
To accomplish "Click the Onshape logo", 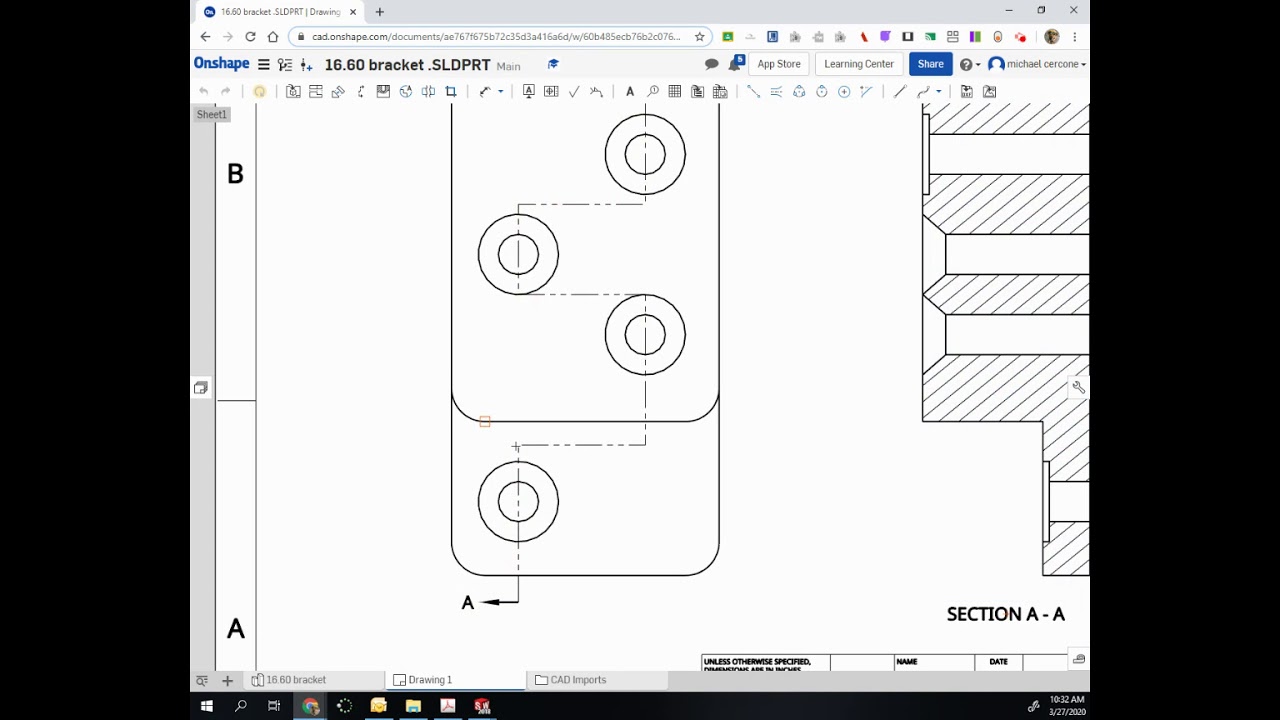I will coord(221,64).
